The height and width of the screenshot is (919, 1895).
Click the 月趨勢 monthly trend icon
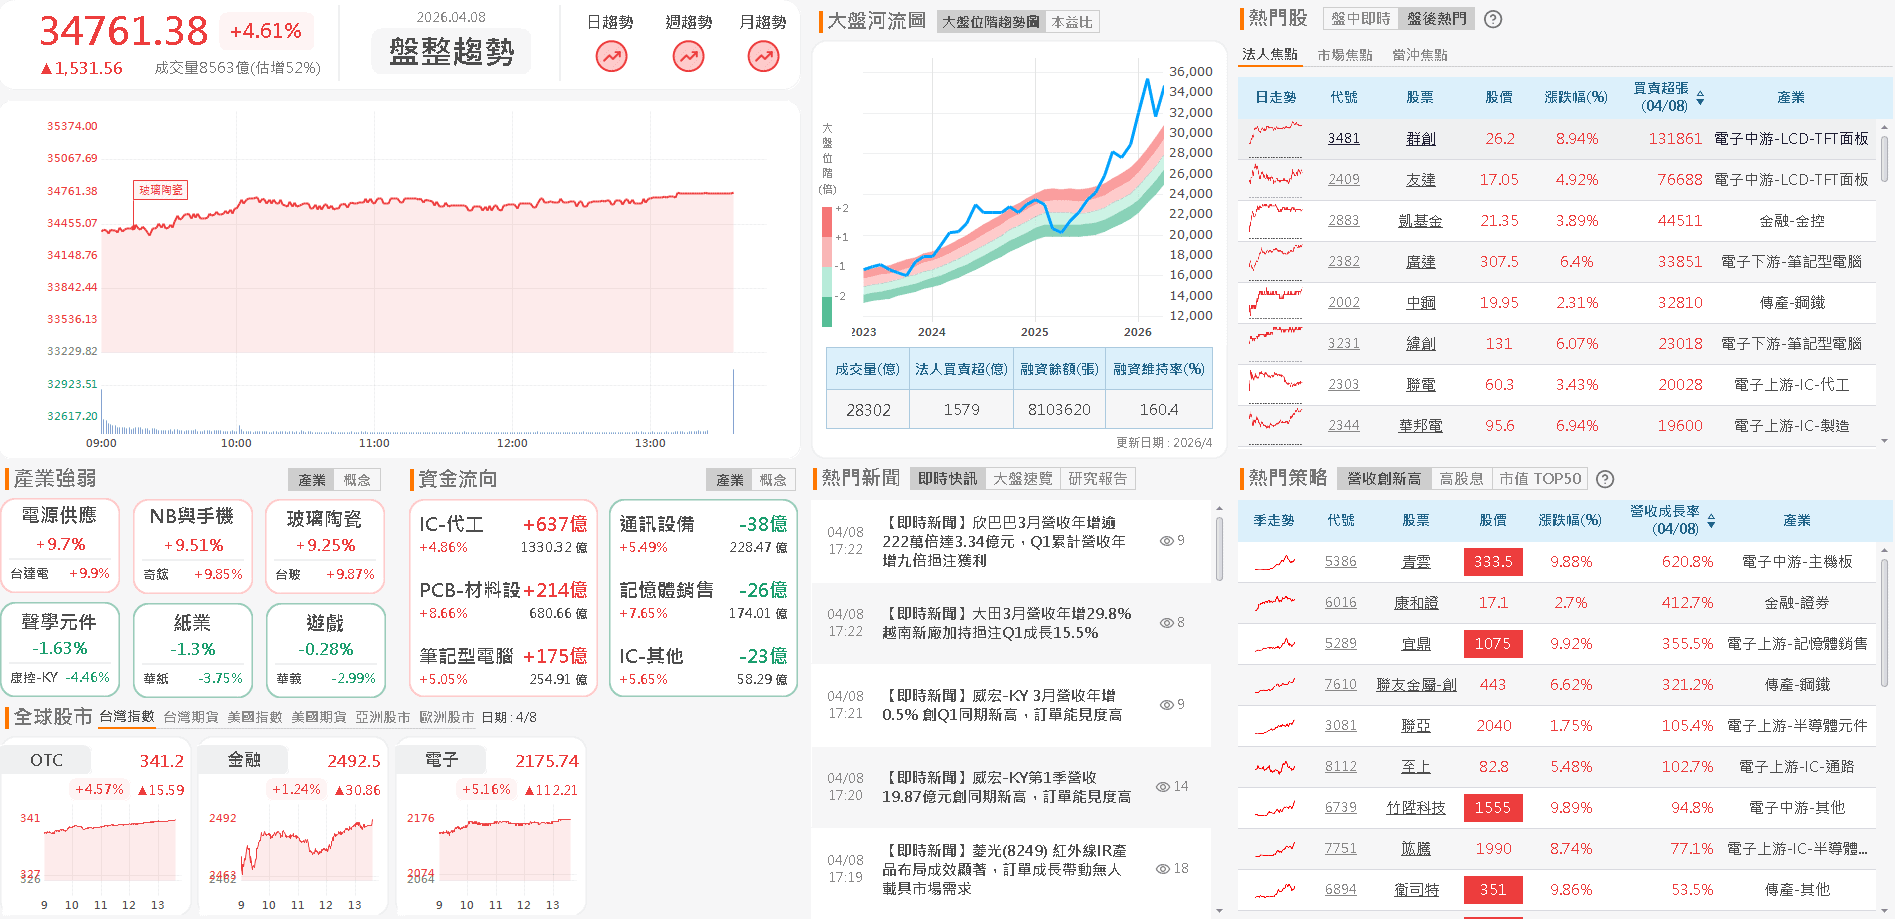click(763, 57)
